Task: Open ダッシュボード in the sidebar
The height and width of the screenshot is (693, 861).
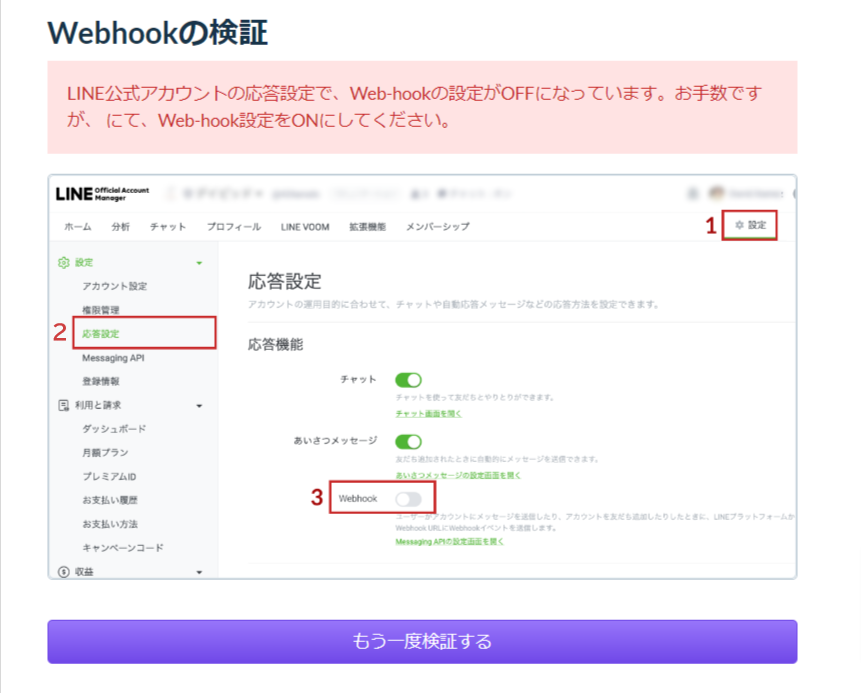Action: (114, 429)
